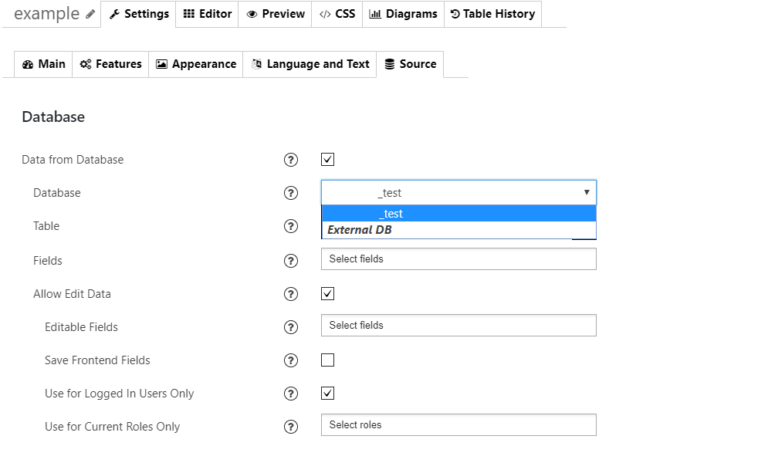Click help icon for Editable Fields
The image size is (768, 463).
pos(291,327)
